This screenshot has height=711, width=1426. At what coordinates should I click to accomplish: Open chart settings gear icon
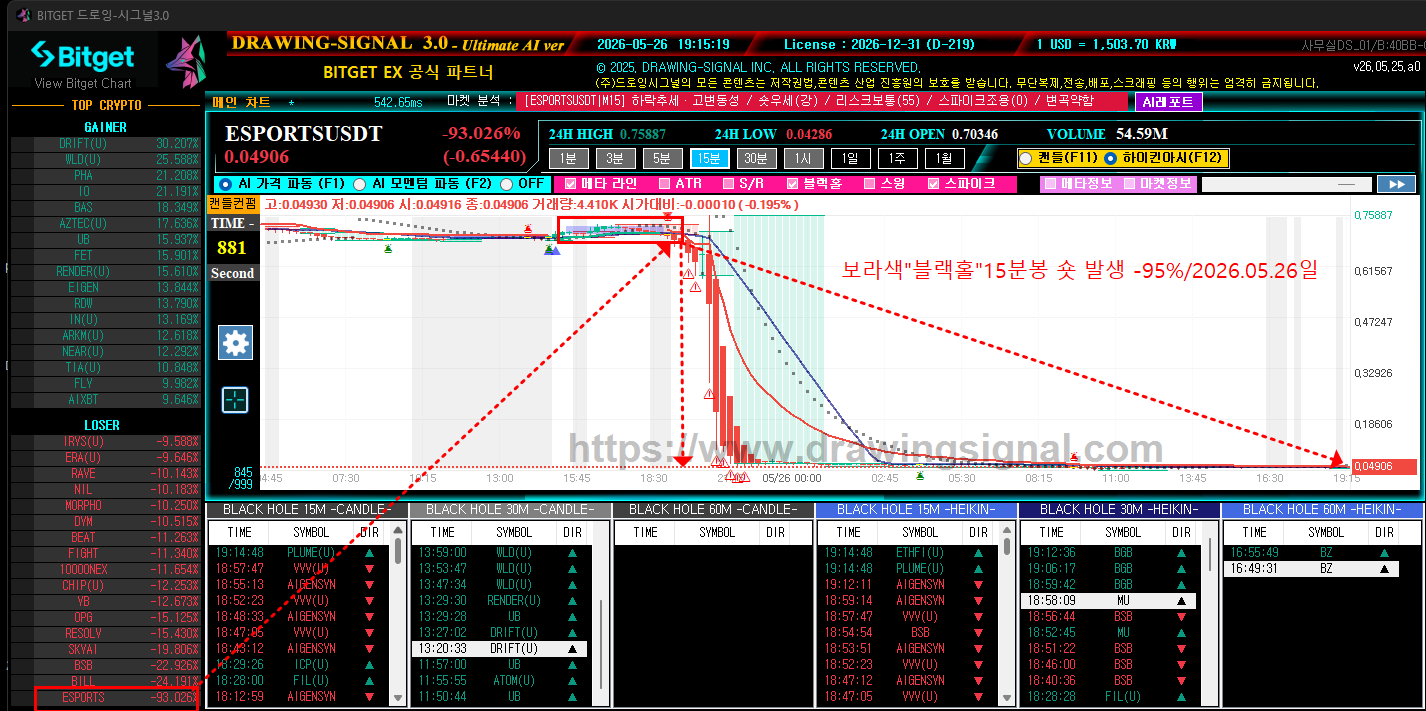point(235,343)
